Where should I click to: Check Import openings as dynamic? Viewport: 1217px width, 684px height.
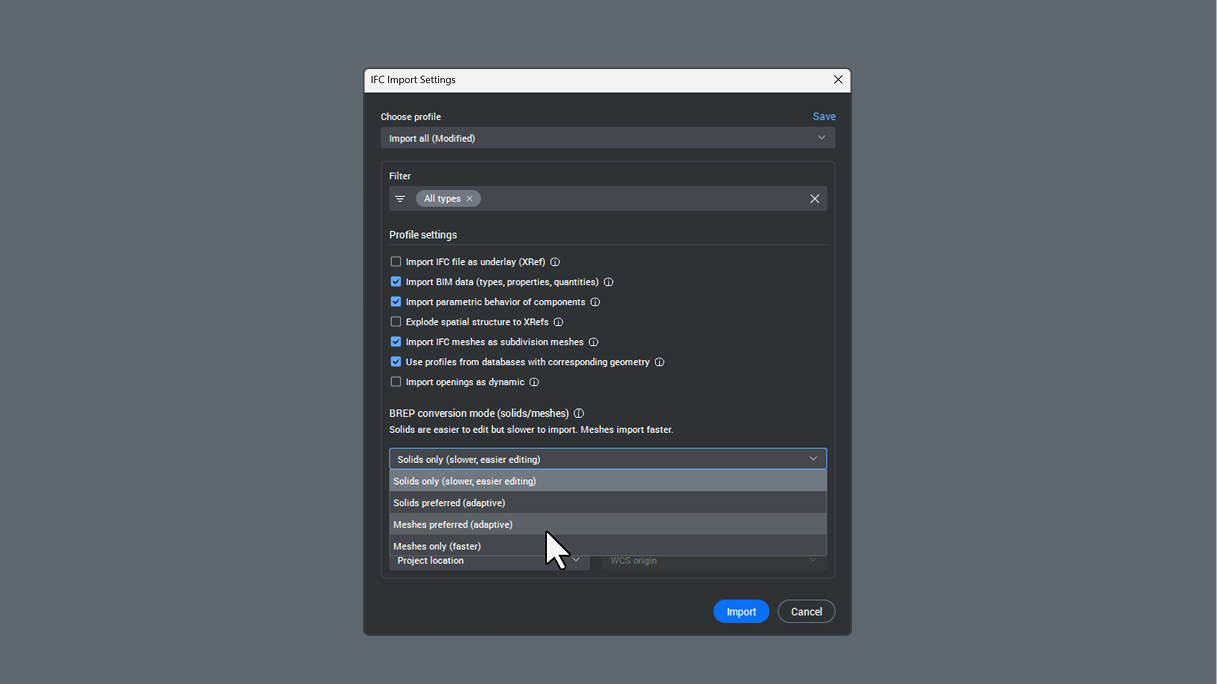[x=396, y=382]
